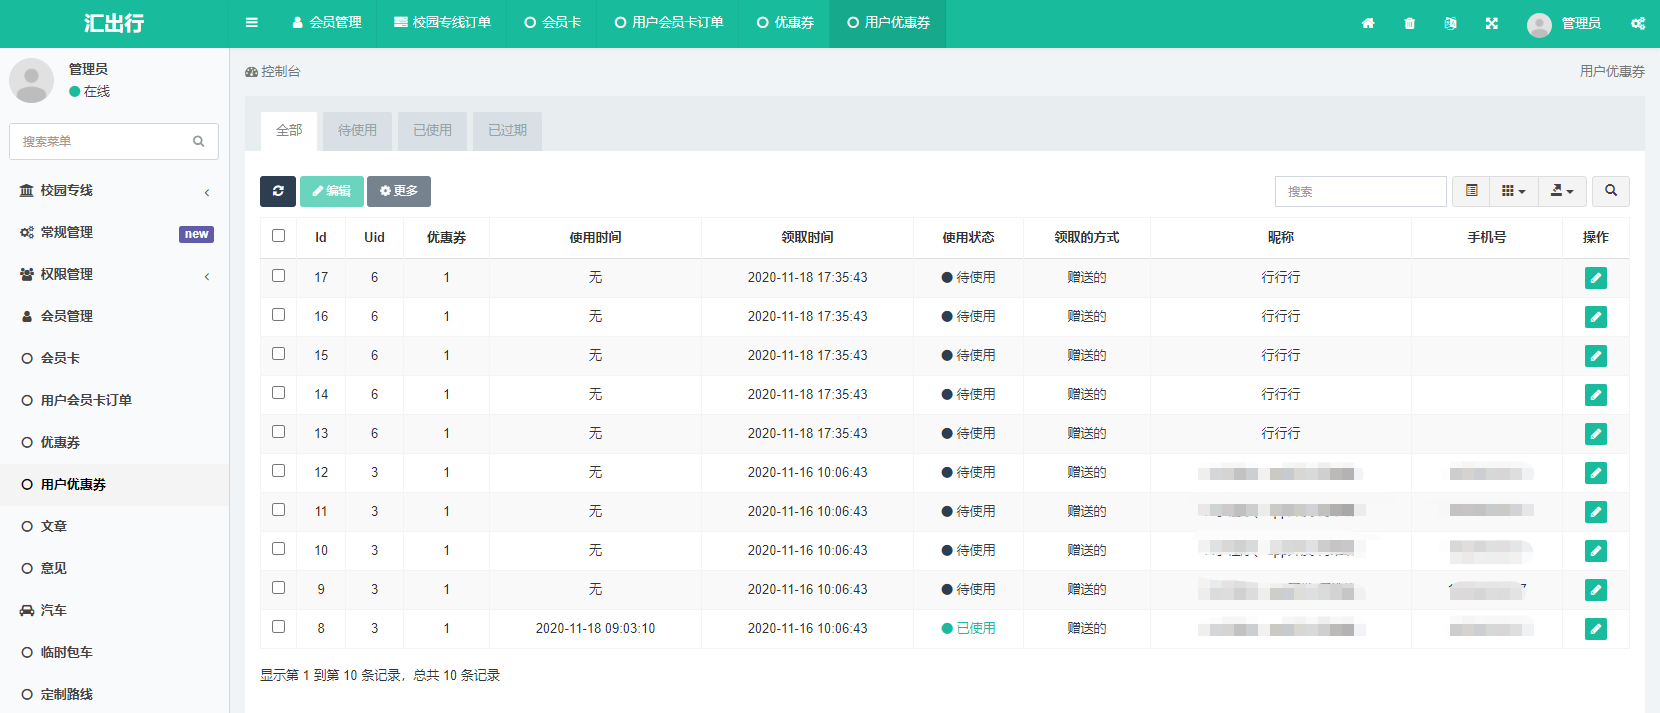
Task: Edit row with Id 11
Action: click(1596, 512)
